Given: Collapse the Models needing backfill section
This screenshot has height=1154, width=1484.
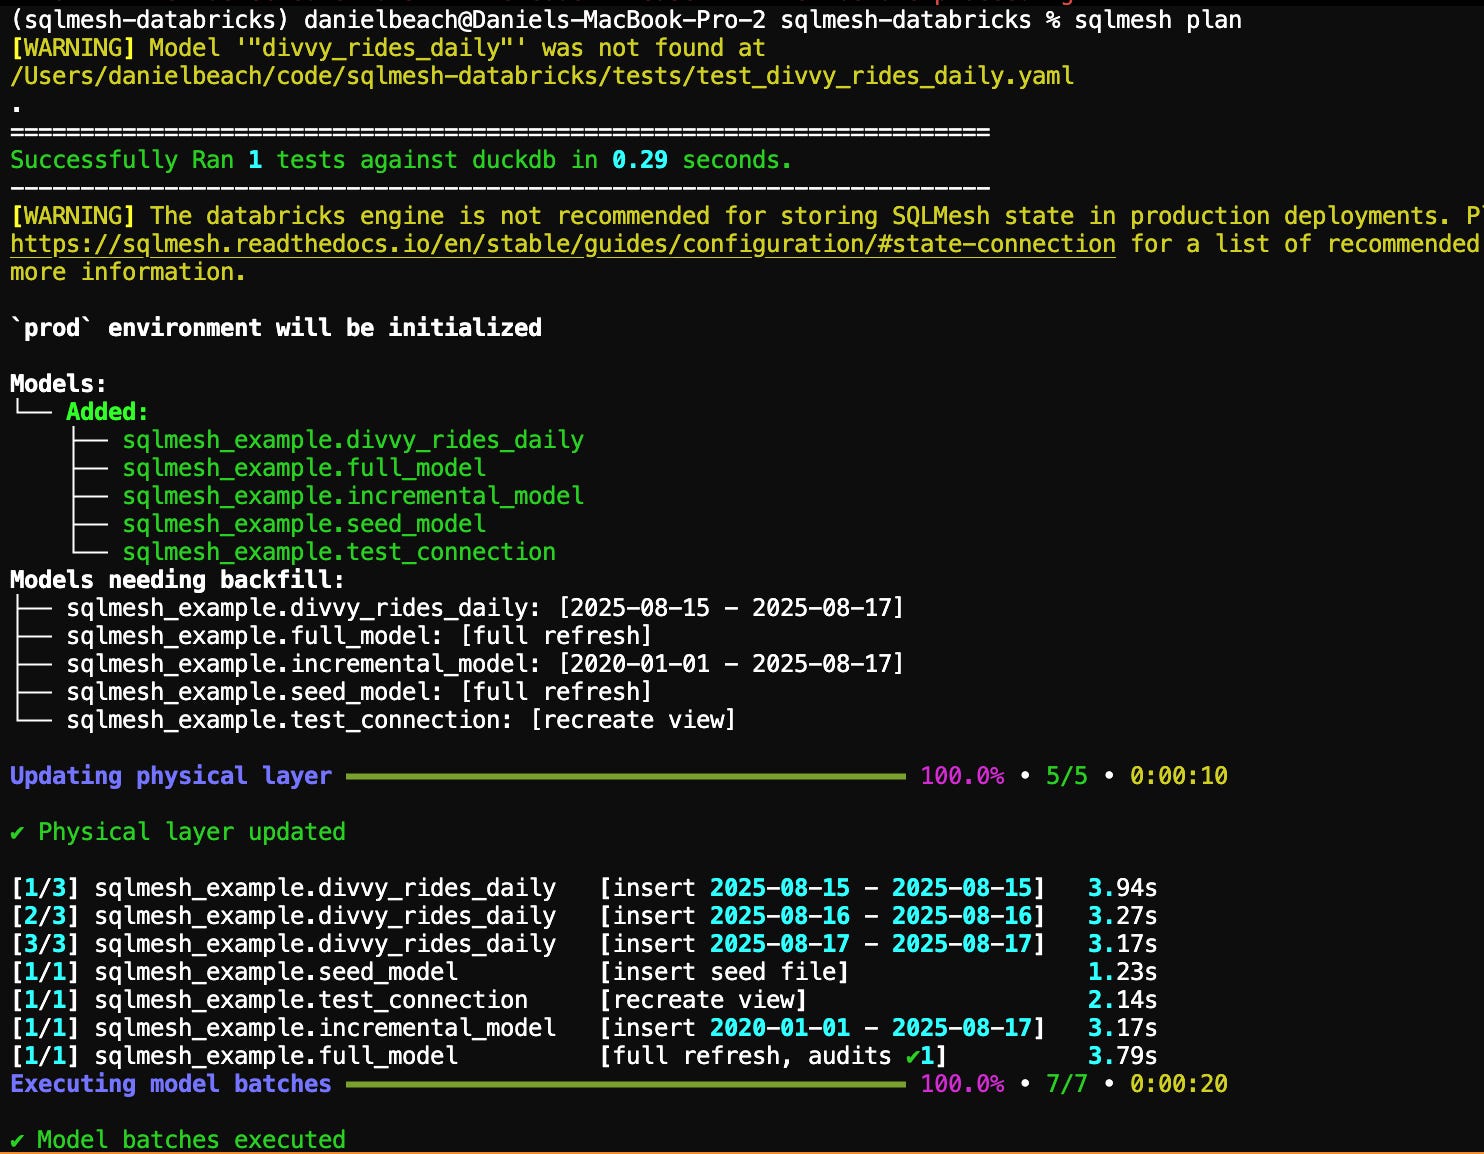Looking at the screenshot, I should click(x=175, y=579).
